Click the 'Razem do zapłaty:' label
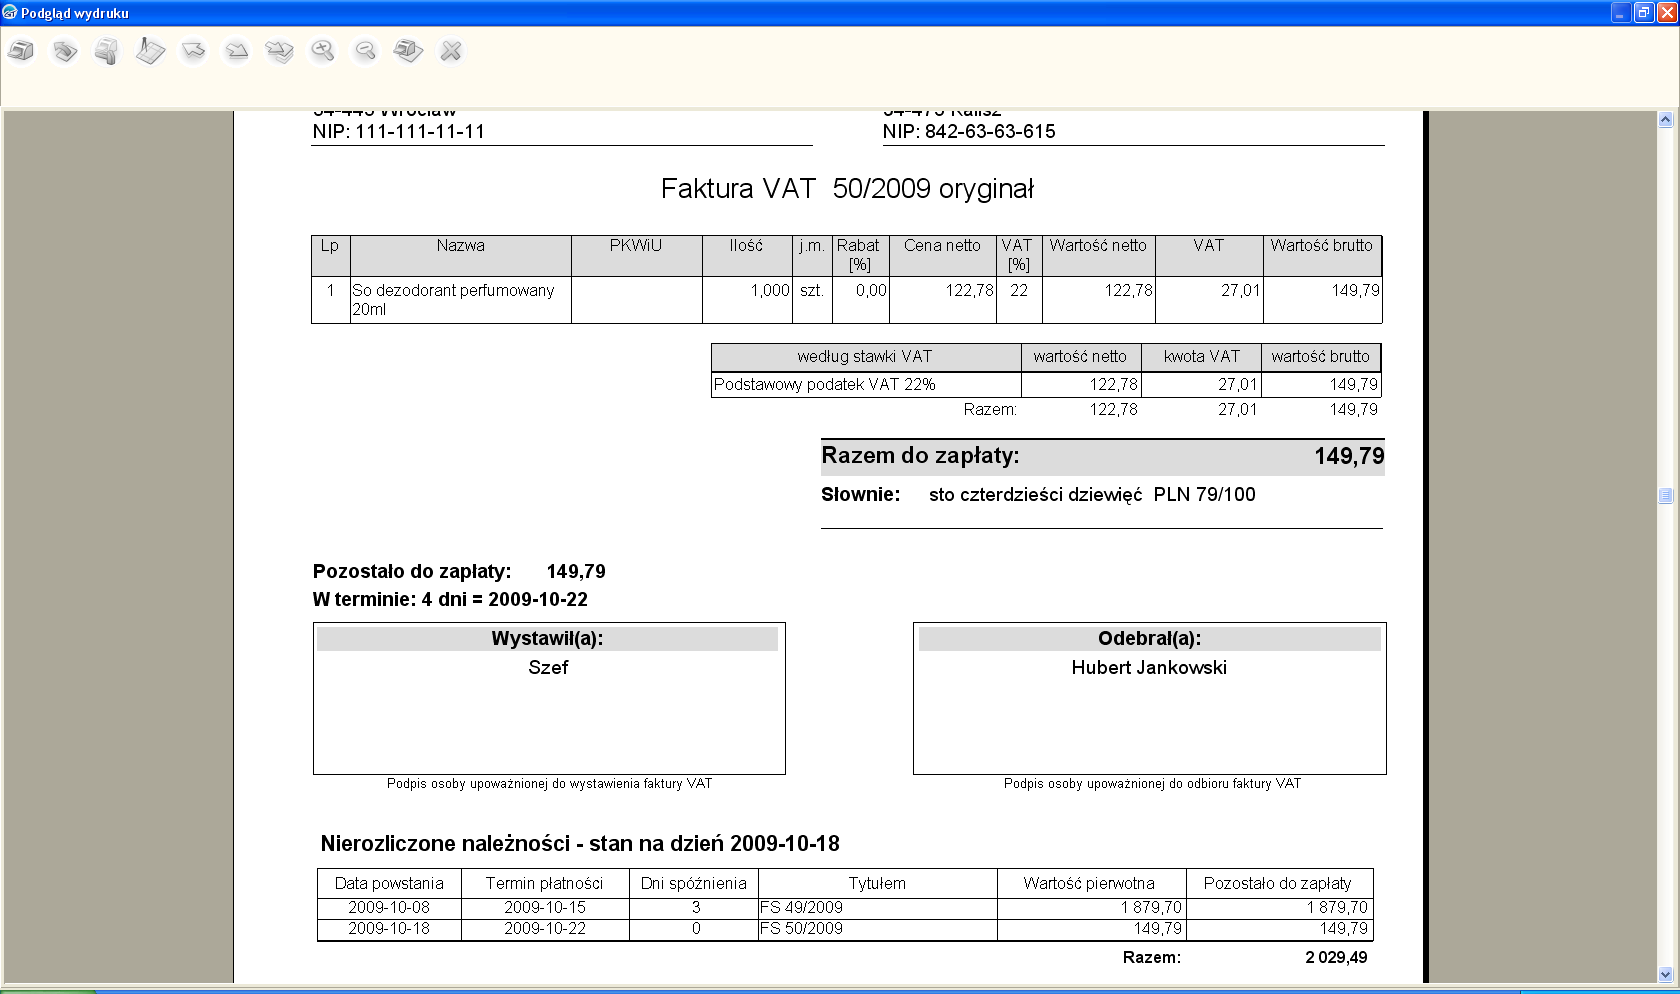 click(x=920, y=456)
